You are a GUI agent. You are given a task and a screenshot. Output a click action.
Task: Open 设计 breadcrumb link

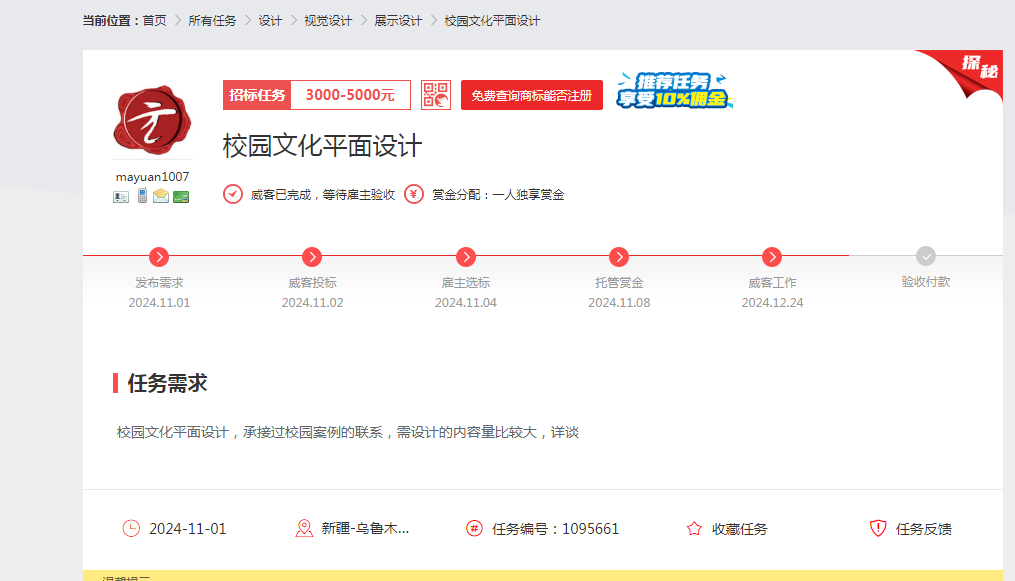[271, 21]
